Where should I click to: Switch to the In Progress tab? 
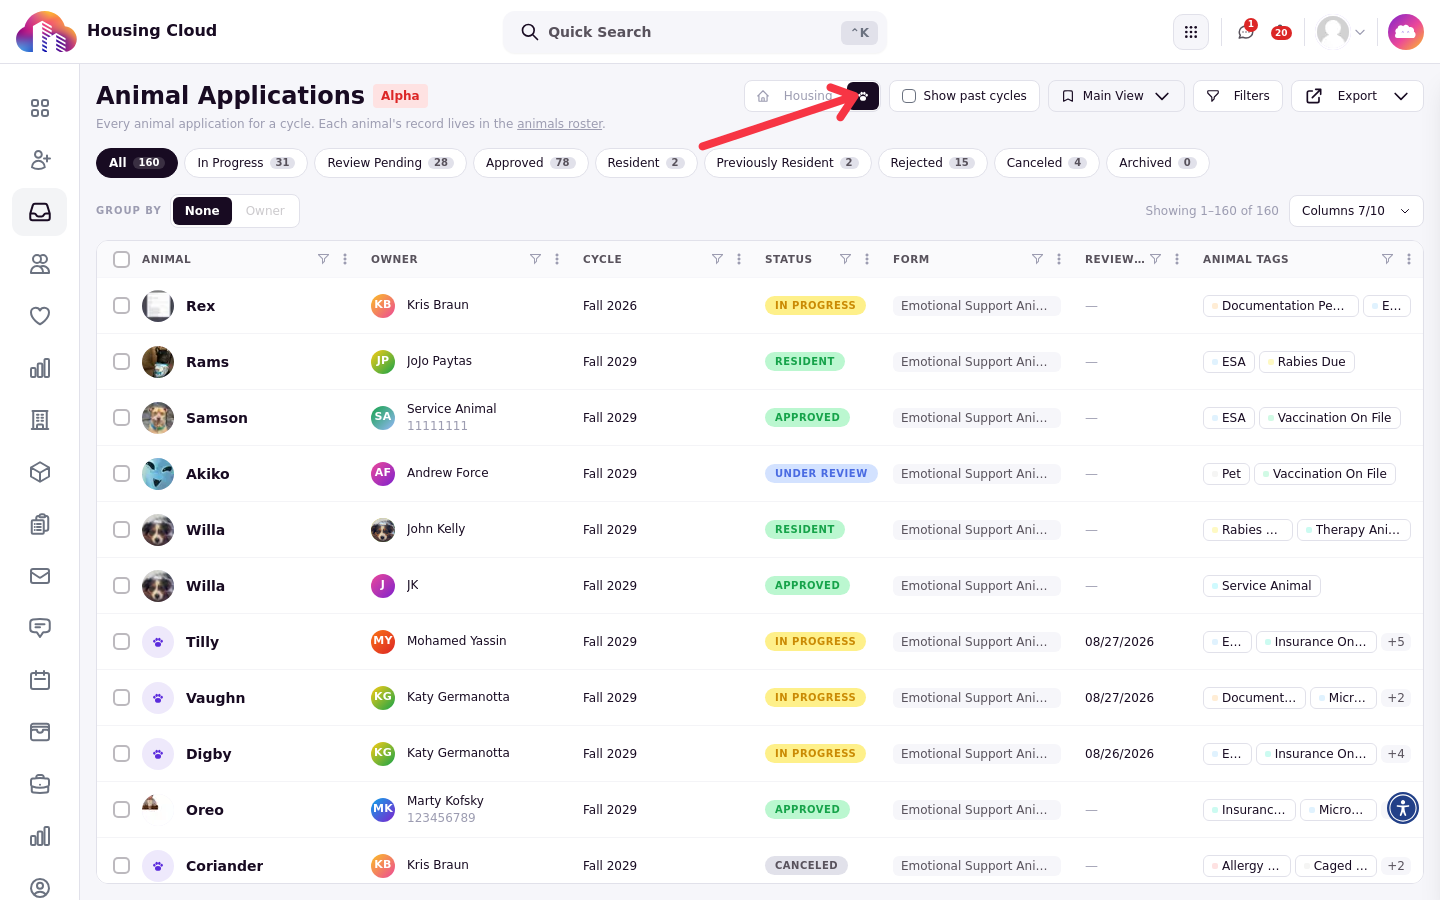pos(246,163)
